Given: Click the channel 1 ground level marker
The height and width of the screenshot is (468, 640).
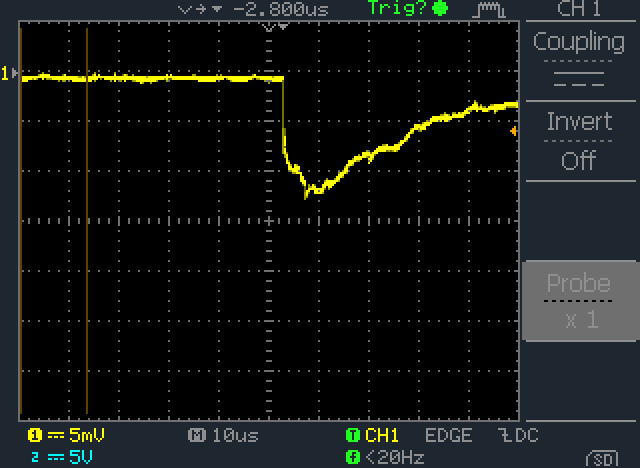Looking at the screenshot, I should (9, 73).
